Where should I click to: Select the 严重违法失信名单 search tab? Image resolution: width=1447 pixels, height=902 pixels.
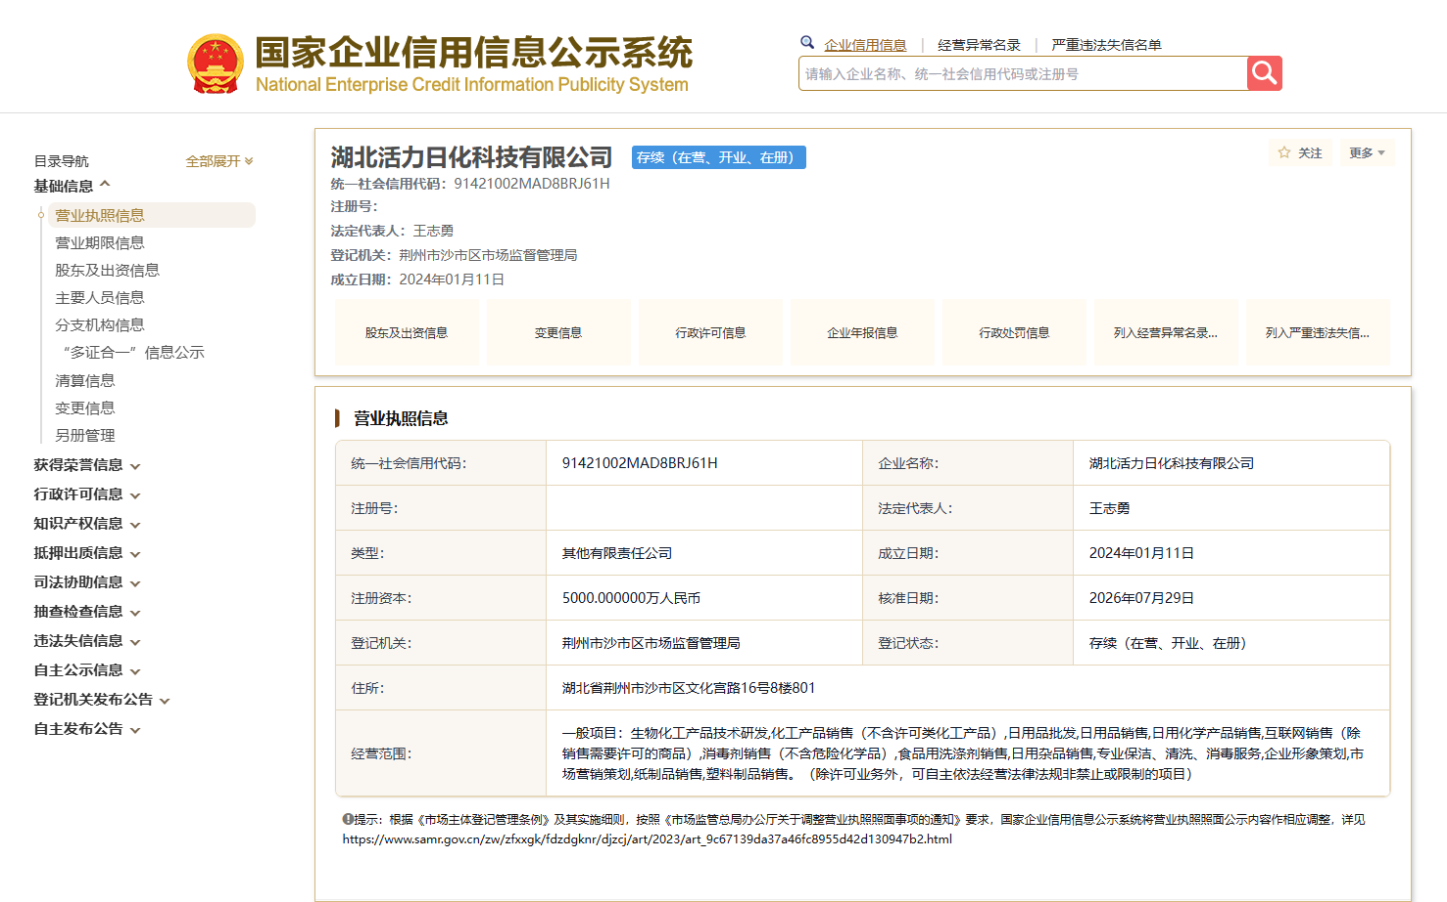pos(1106,45)
